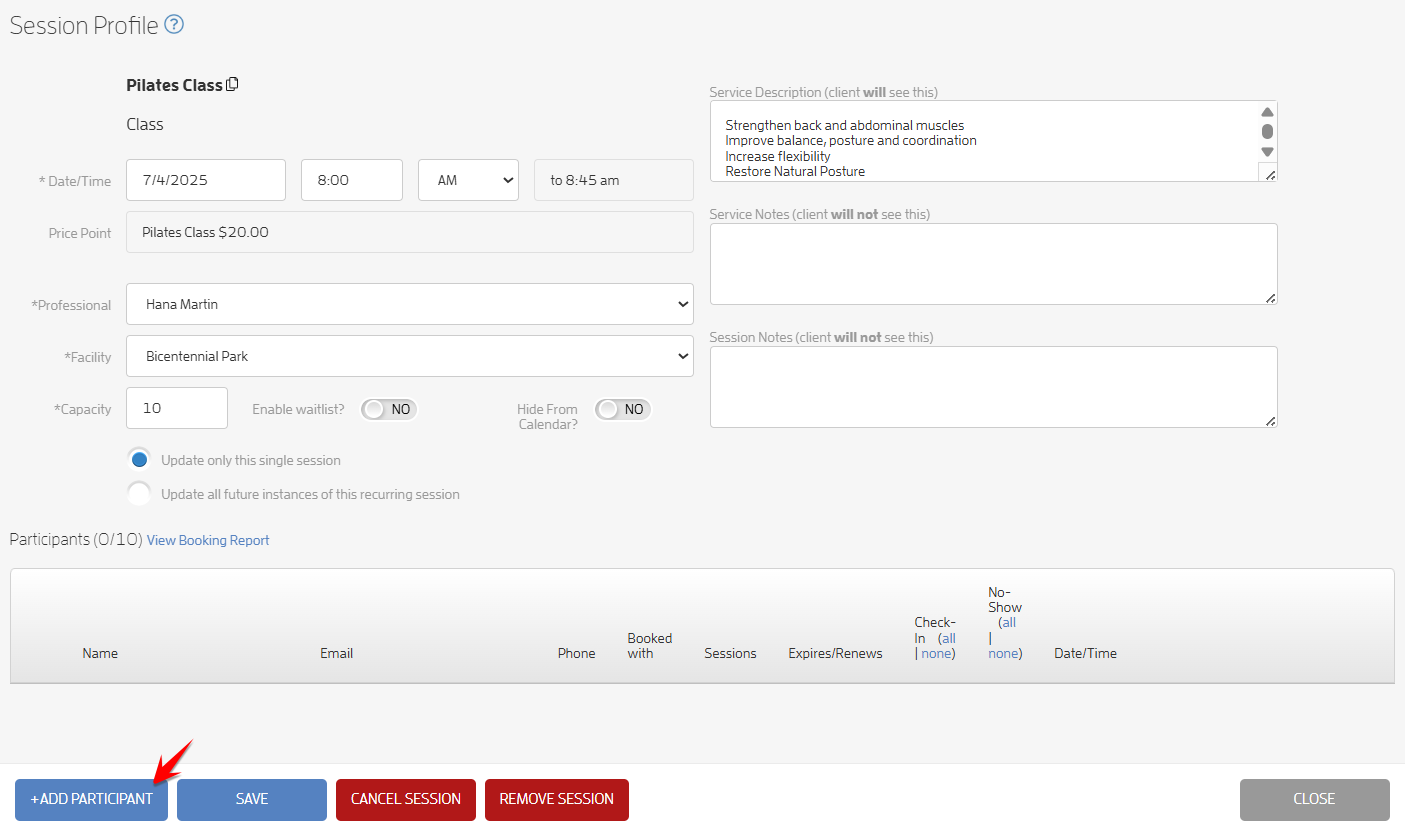Screen dimensions: 1405x834
Task: Click the Name column header
Action: point(100,654)
